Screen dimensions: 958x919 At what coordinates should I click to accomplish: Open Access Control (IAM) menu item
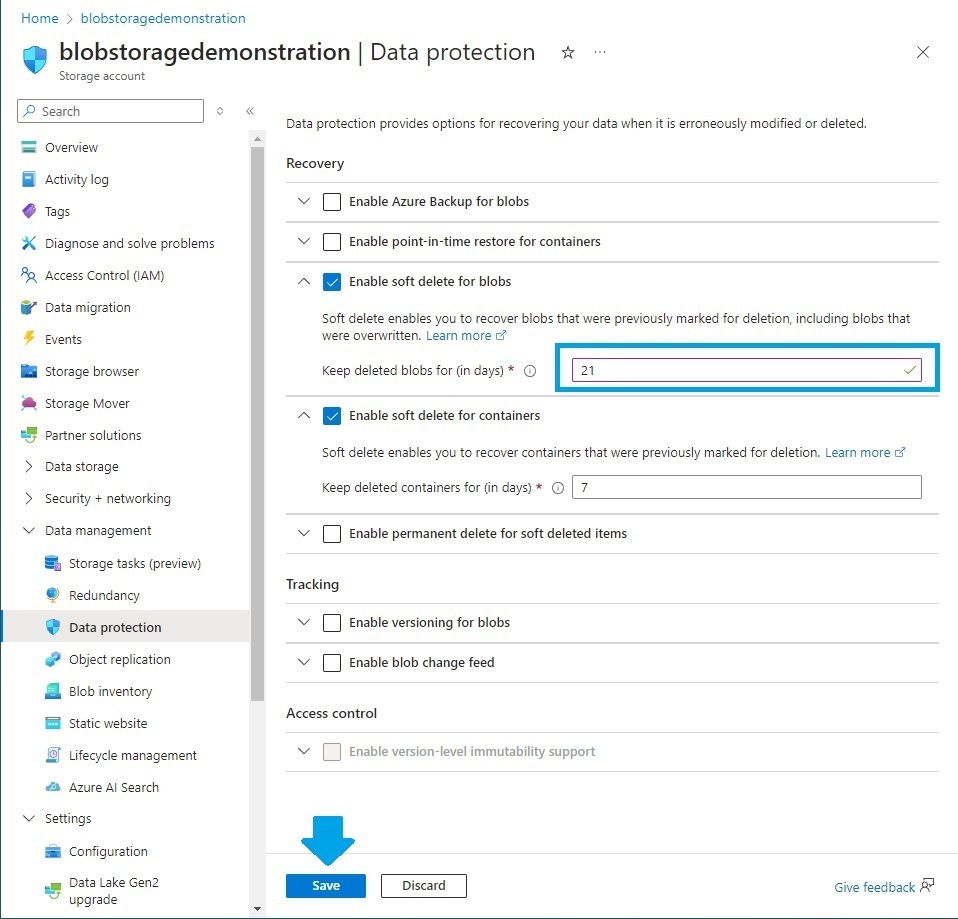tap(104, 276)
